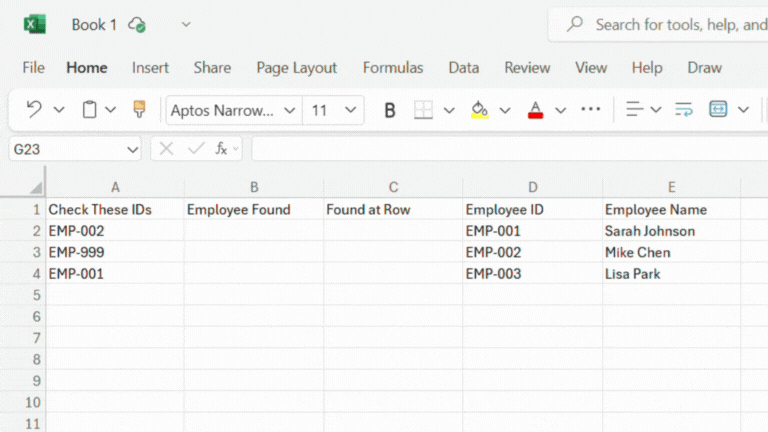Expand the chevron next to Book 1 title
Viewport: 768px width, 432px height.
pyautogui.click(x=186, y=24)
